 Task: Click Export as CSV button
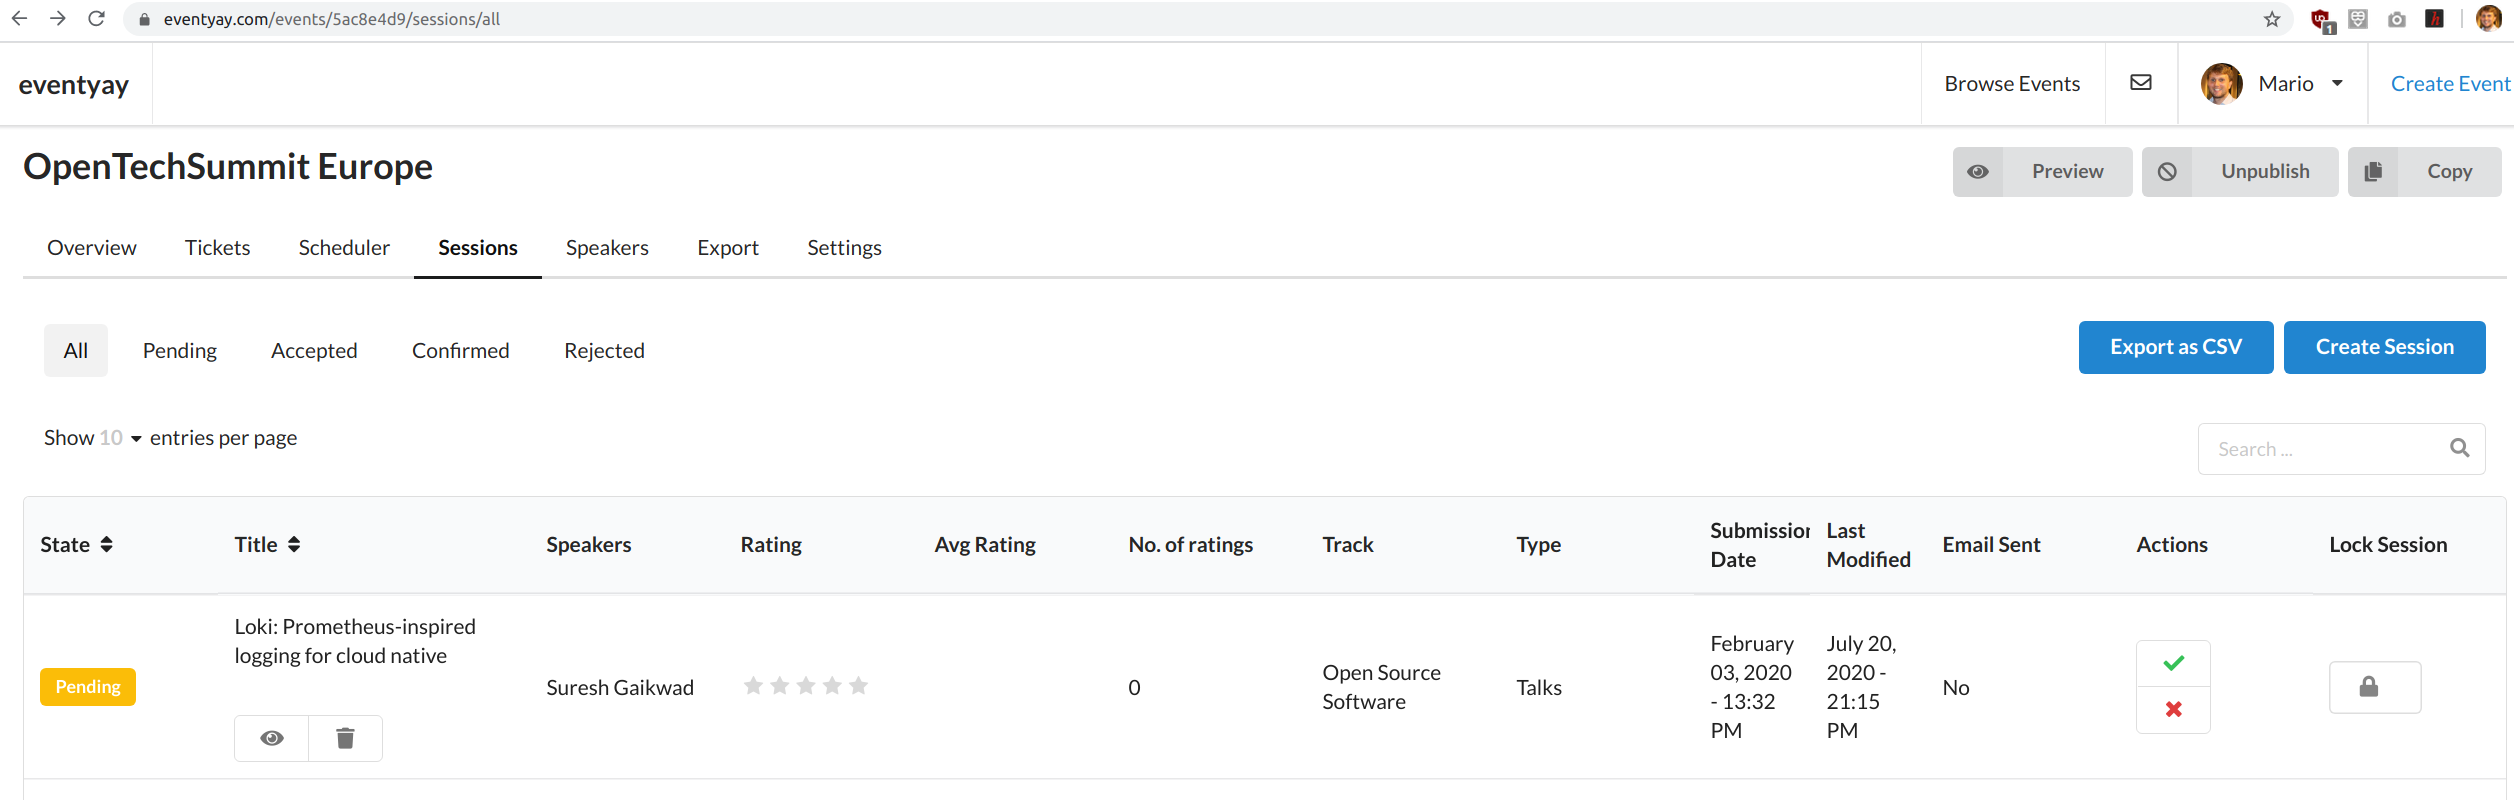pyautogui.click(x=2176, y=347)
